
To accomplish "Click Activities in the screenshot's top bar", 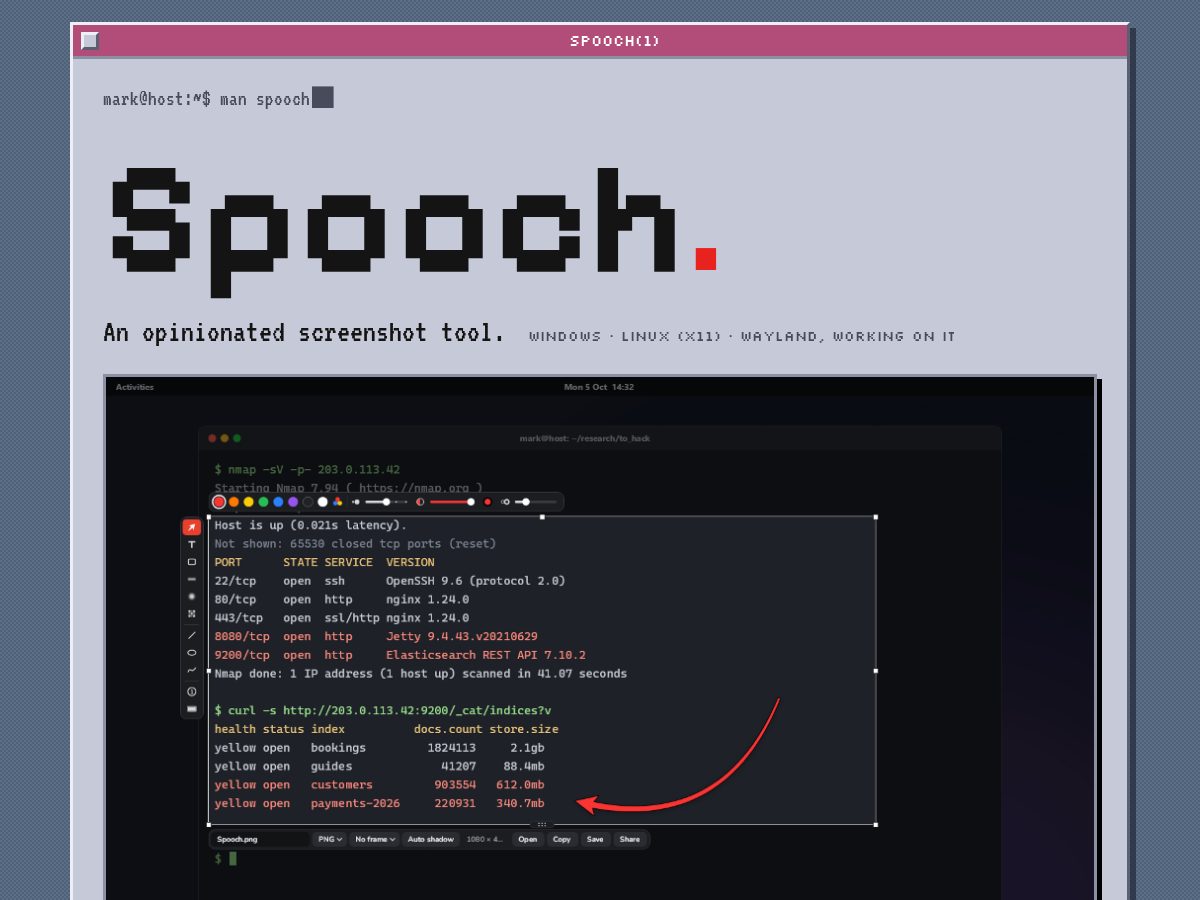I will (x=135, y=387).
